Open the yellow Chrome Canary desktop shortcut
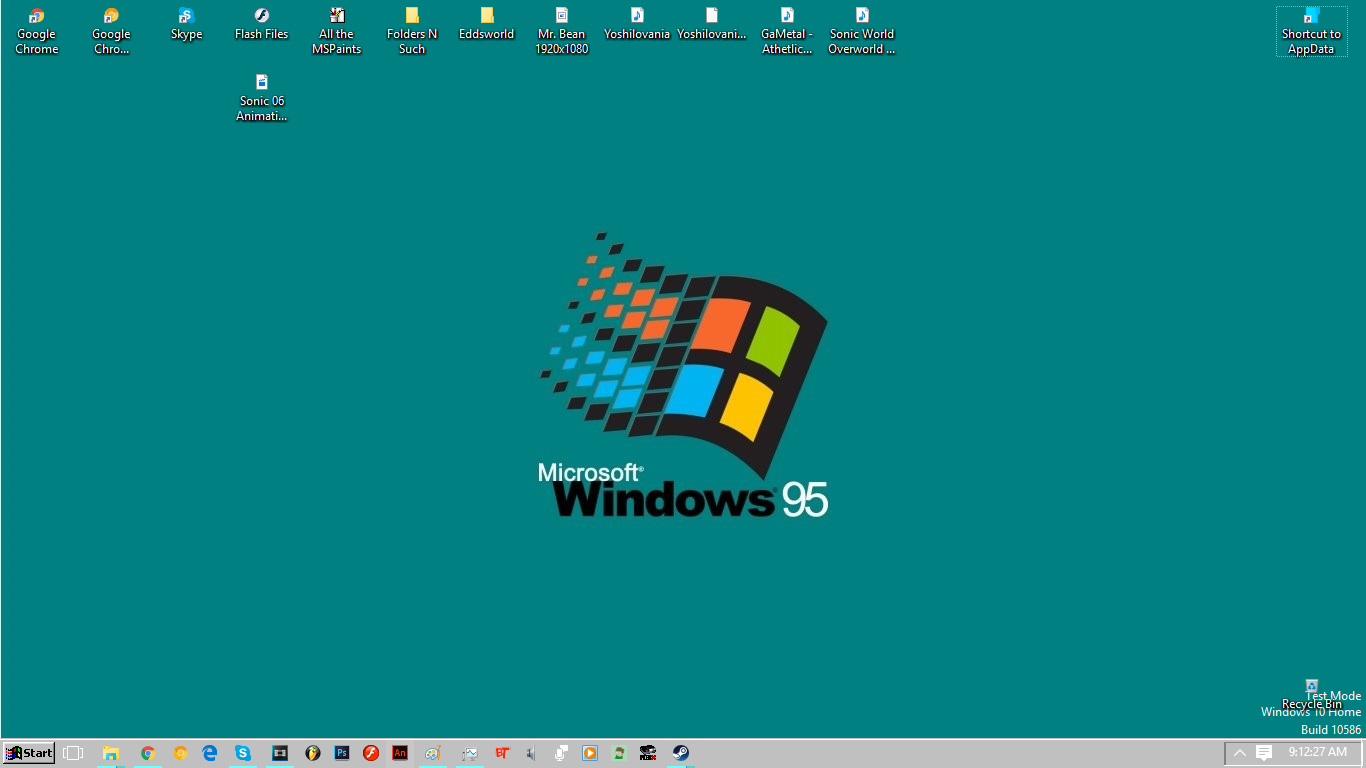The width and height of the screenshot is (1366, 768). click(x=111, y=31)
